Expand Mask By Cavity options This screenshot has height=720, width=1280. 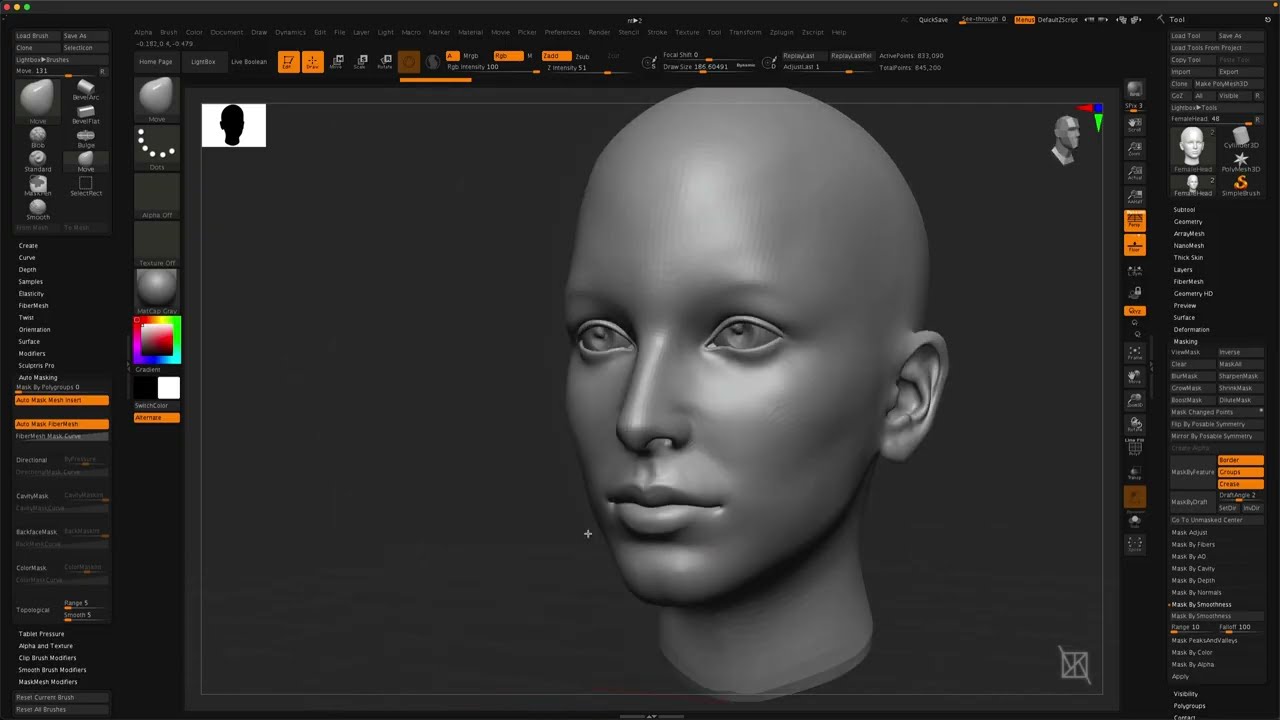click(1193, 568)
